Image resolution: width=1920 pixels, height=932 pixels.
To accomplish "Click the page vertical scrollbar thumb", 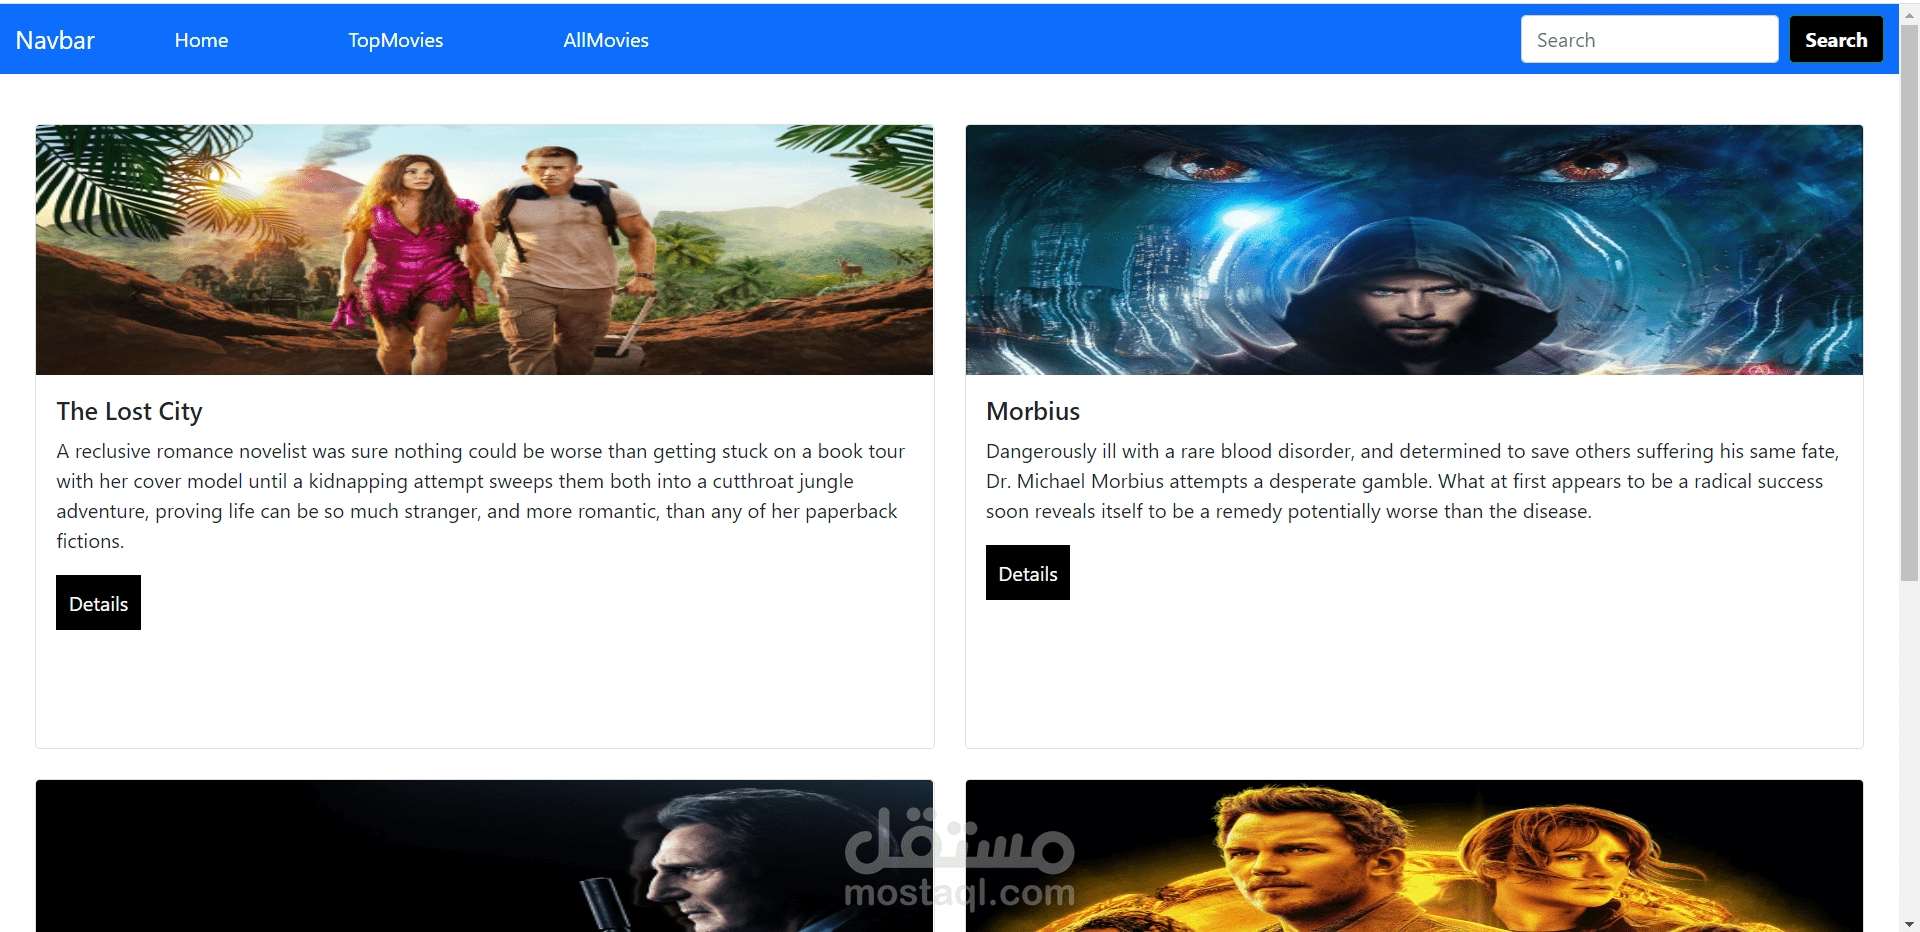I will [x=1909, y=302].
